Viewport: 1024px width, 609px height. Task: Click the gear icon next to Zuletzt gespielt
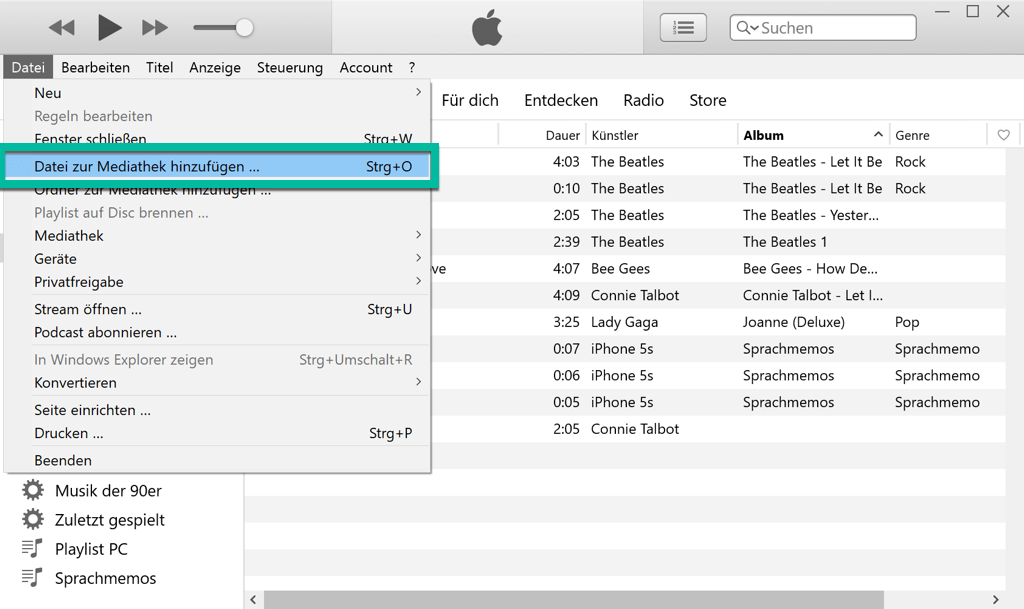click(x=33, y=520)
